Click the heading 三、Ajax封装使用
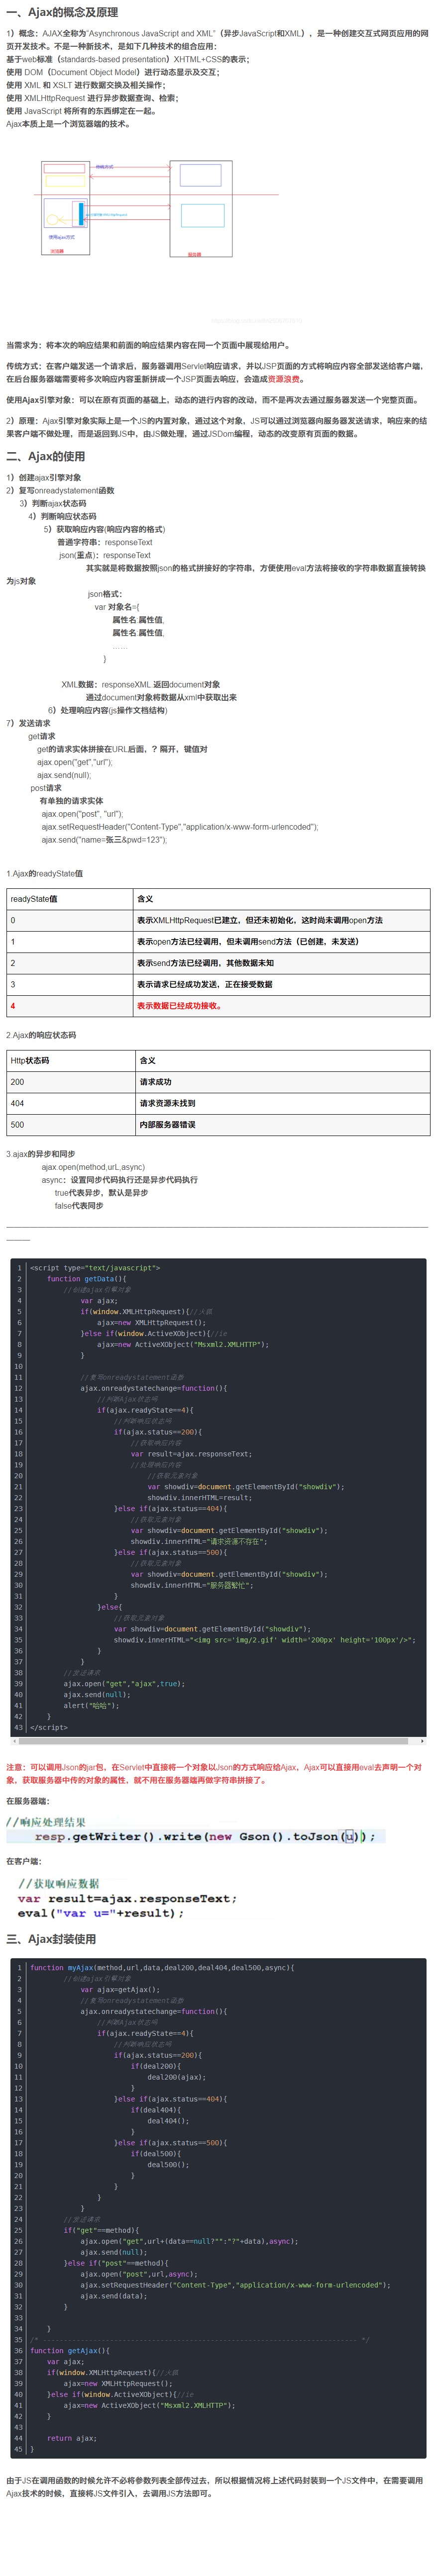 [51, 1938]
